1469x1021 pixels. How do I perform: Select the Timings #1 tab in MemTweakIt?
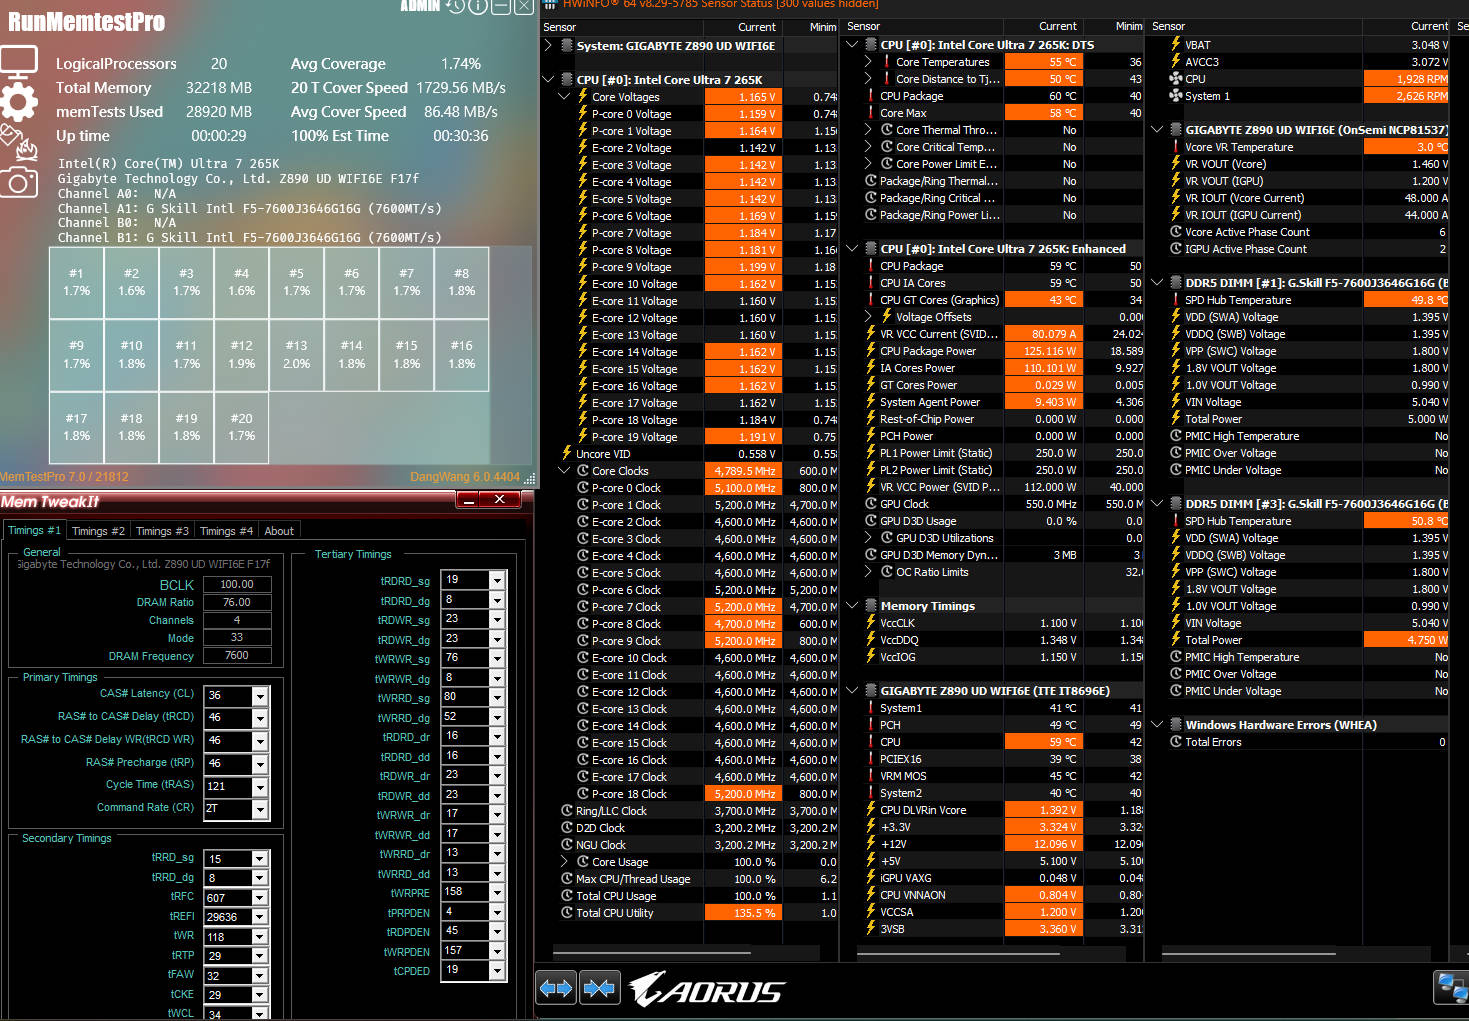(34, 530)
